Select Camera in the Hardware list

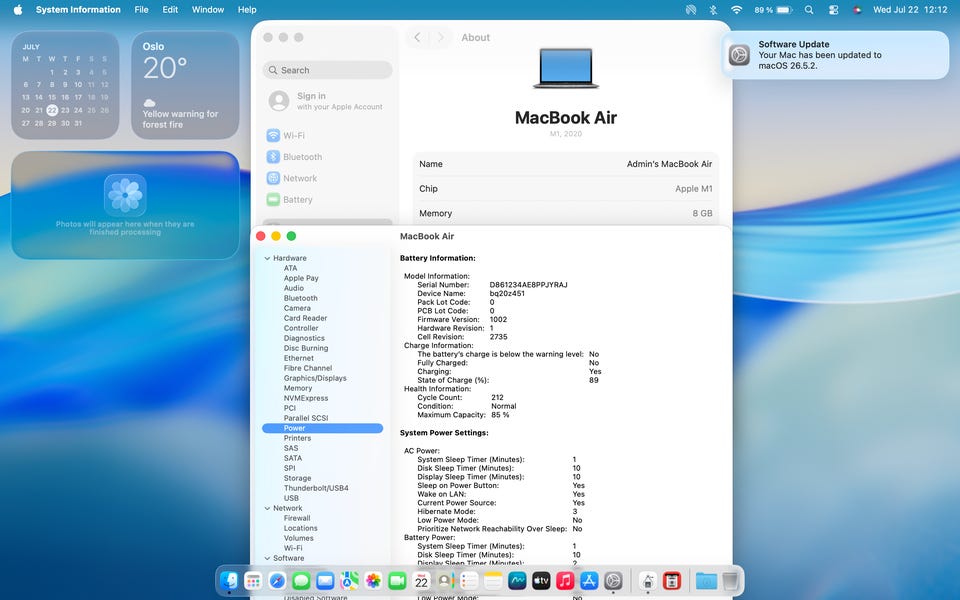click(297, 308)
